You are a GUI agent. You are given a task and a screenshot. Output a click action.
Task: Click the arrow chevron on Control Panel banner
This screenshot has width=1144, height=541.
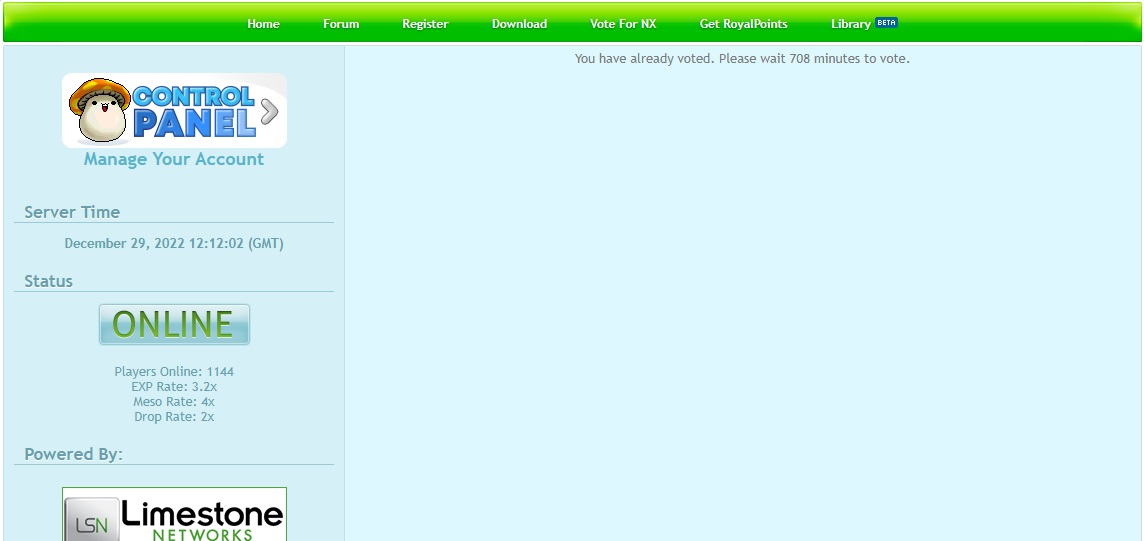click(x=269, y=110)
